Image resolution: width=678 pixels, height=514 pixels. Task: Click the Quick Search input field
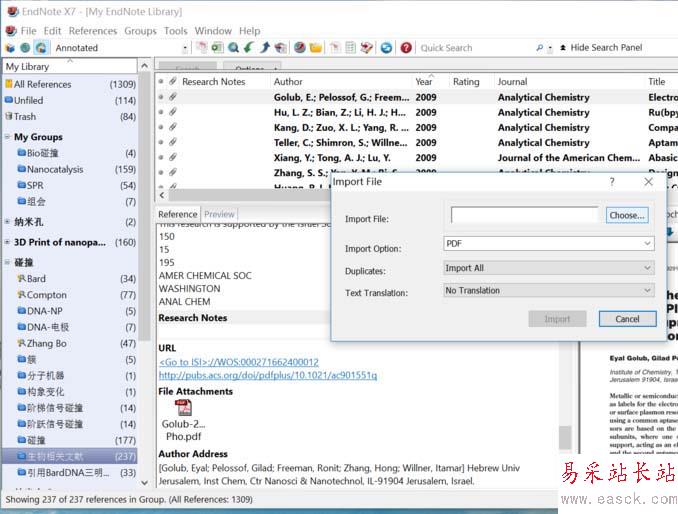(476, 48)
